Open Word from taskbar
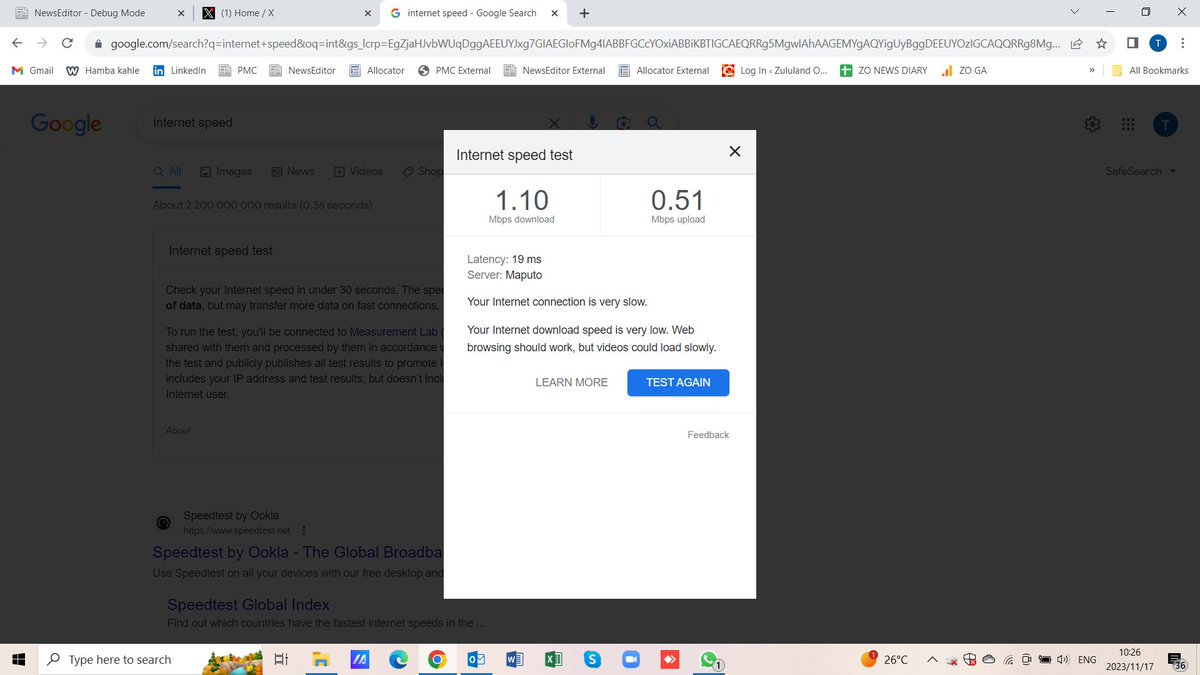 click(515, 659)
